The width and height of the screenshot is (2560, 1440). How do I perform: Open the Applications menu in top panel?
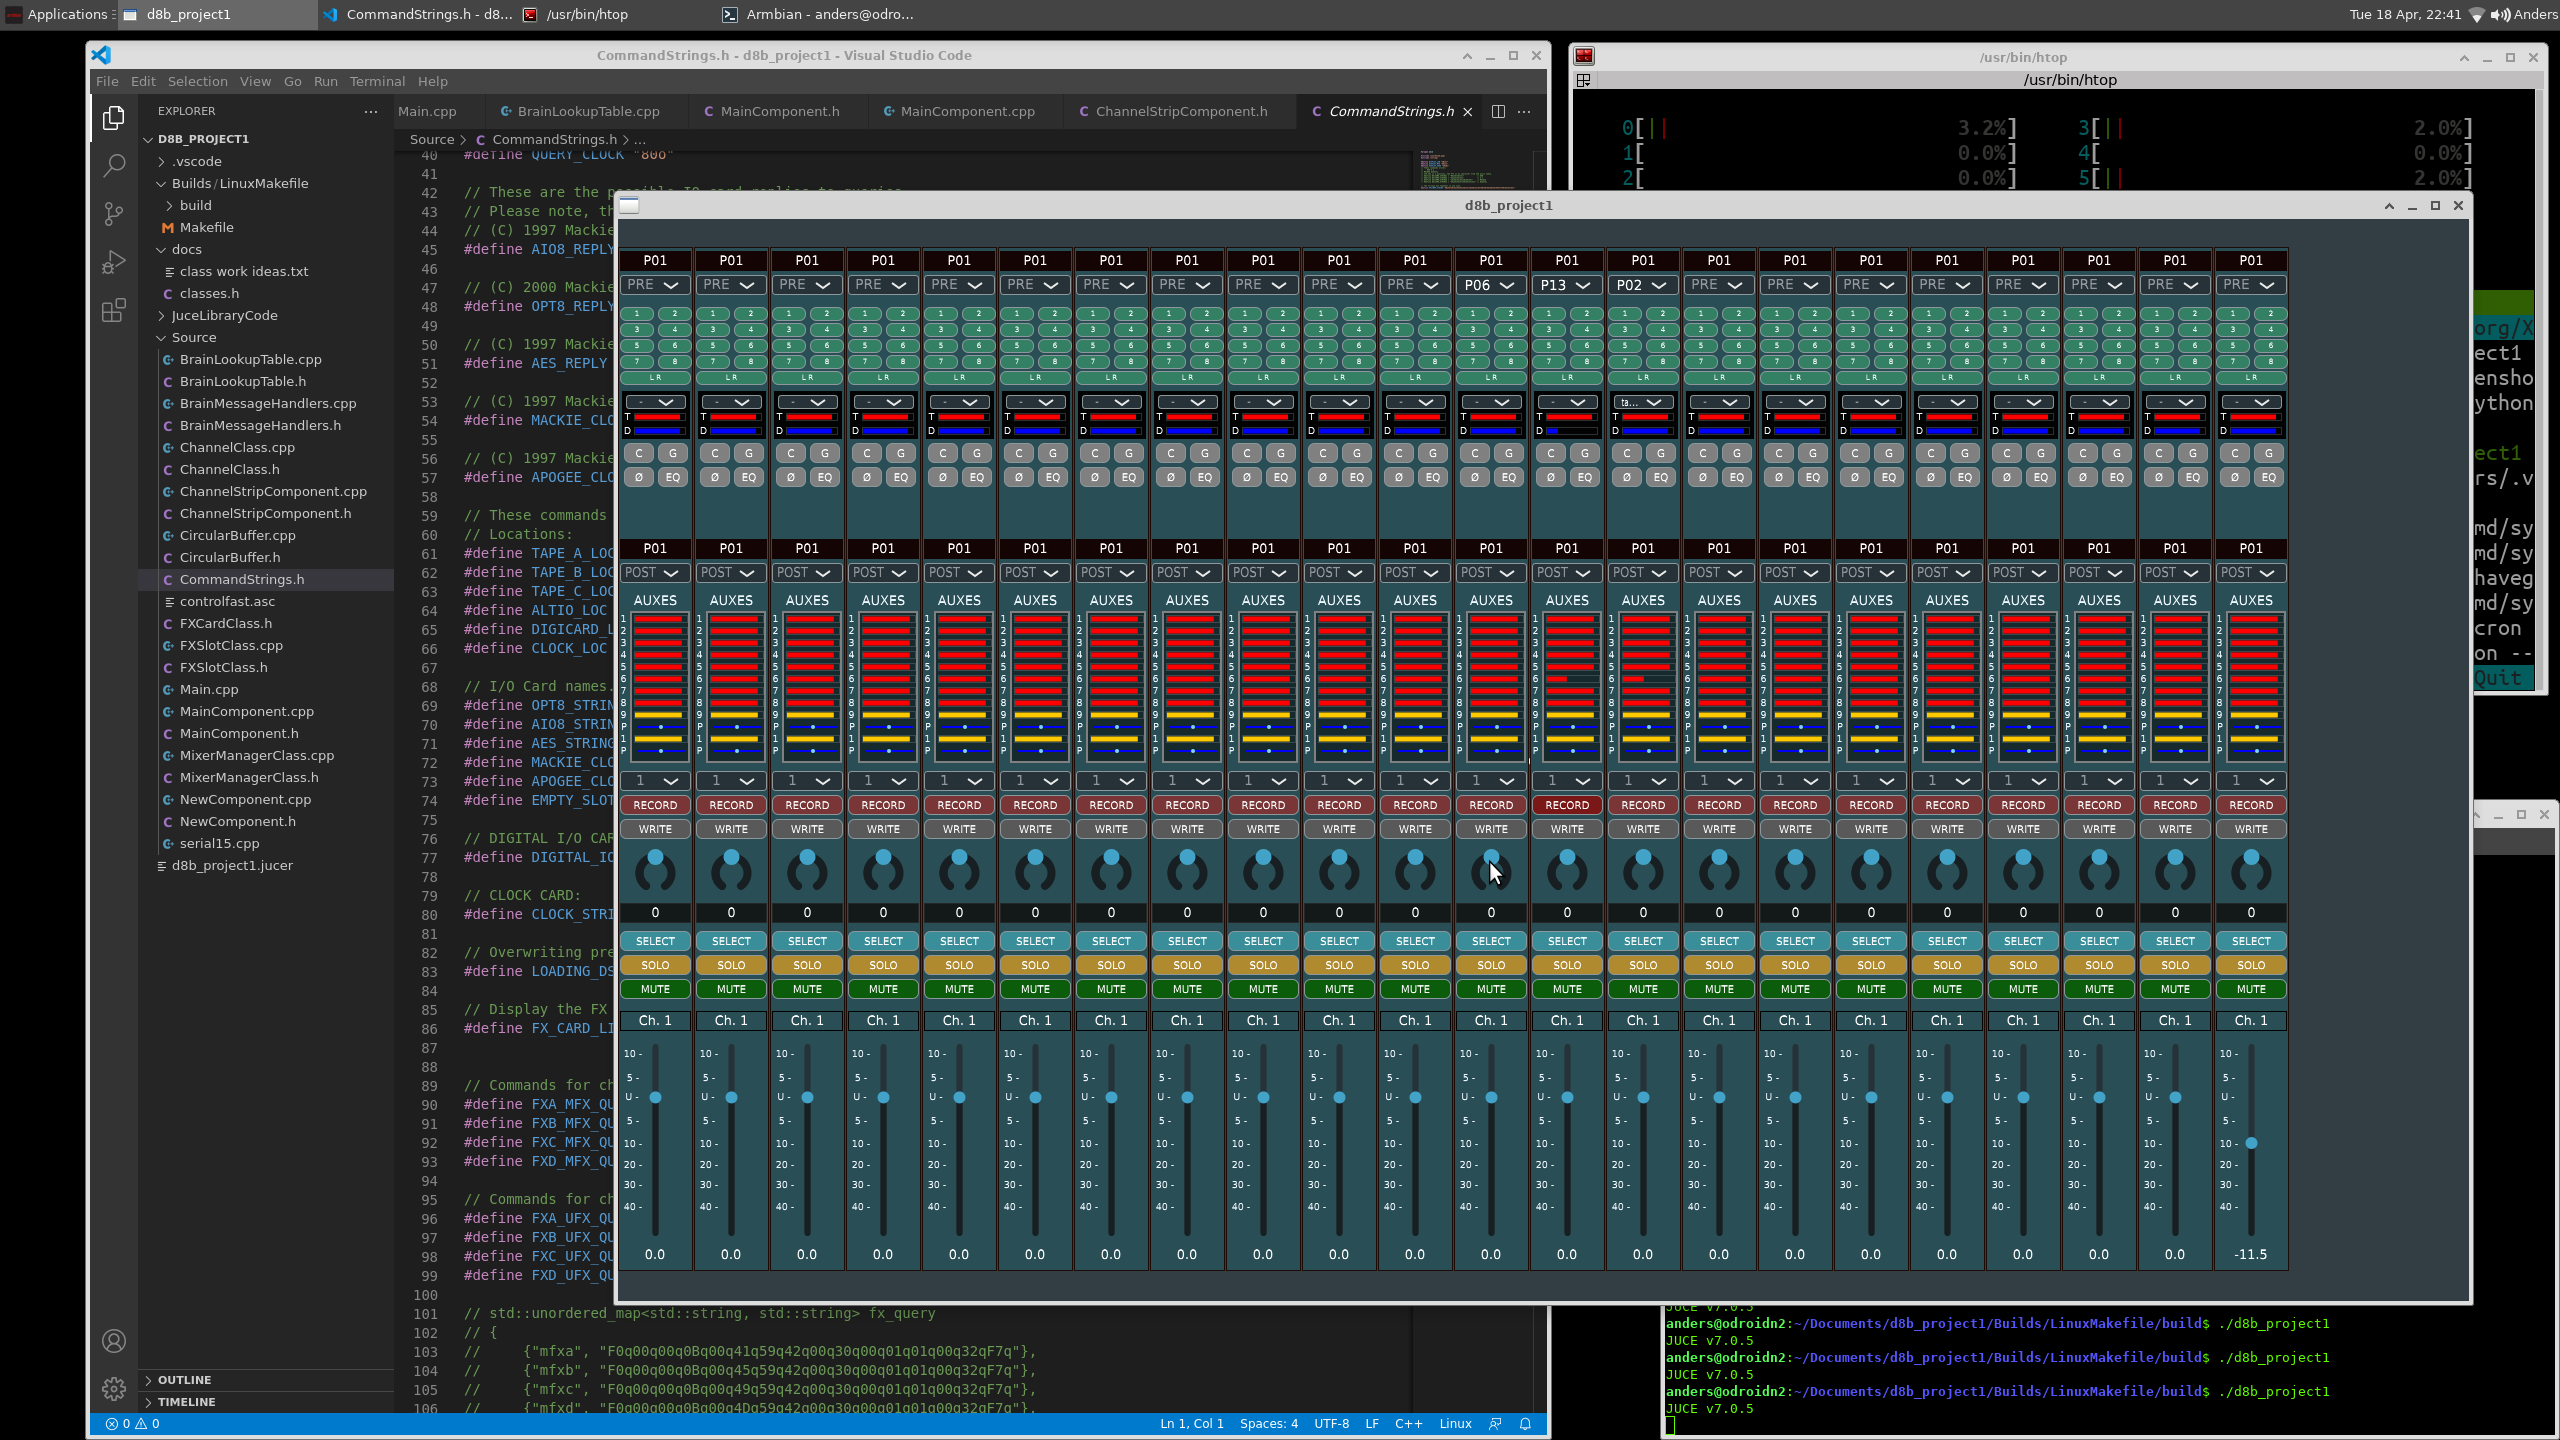pos(58,14)
